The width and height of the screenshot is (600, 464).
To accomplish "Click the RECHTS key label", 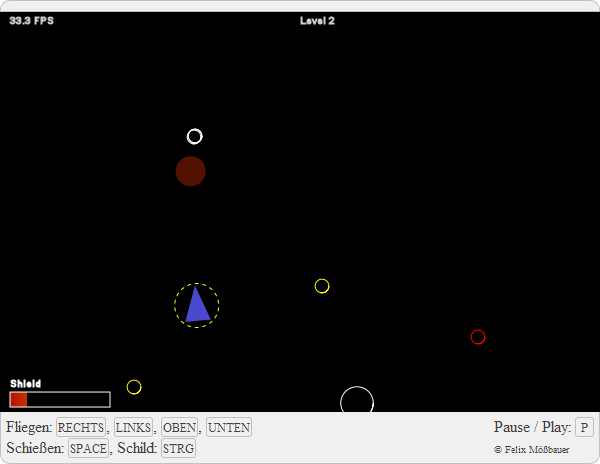I will (81, 427).
